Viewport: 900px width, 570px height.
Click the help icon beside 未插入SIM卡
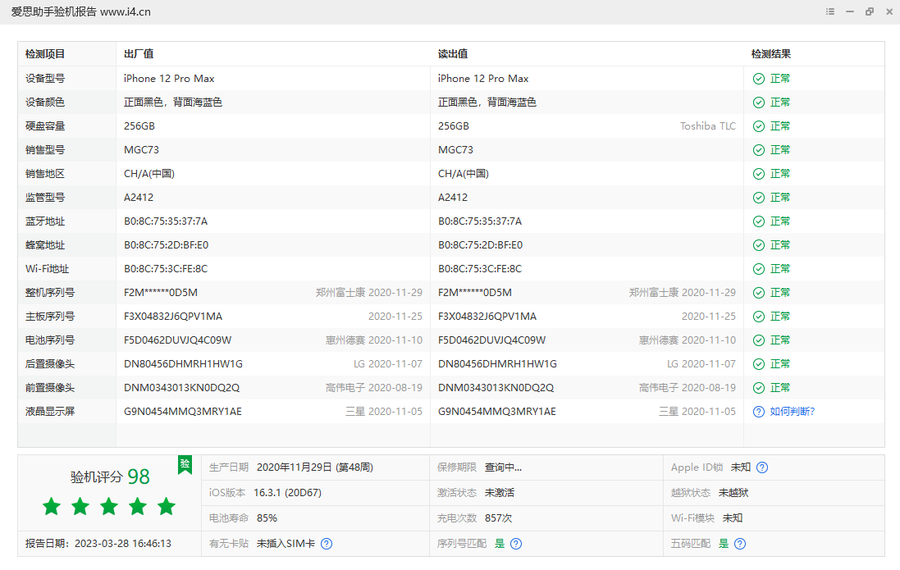click(327, 544)
